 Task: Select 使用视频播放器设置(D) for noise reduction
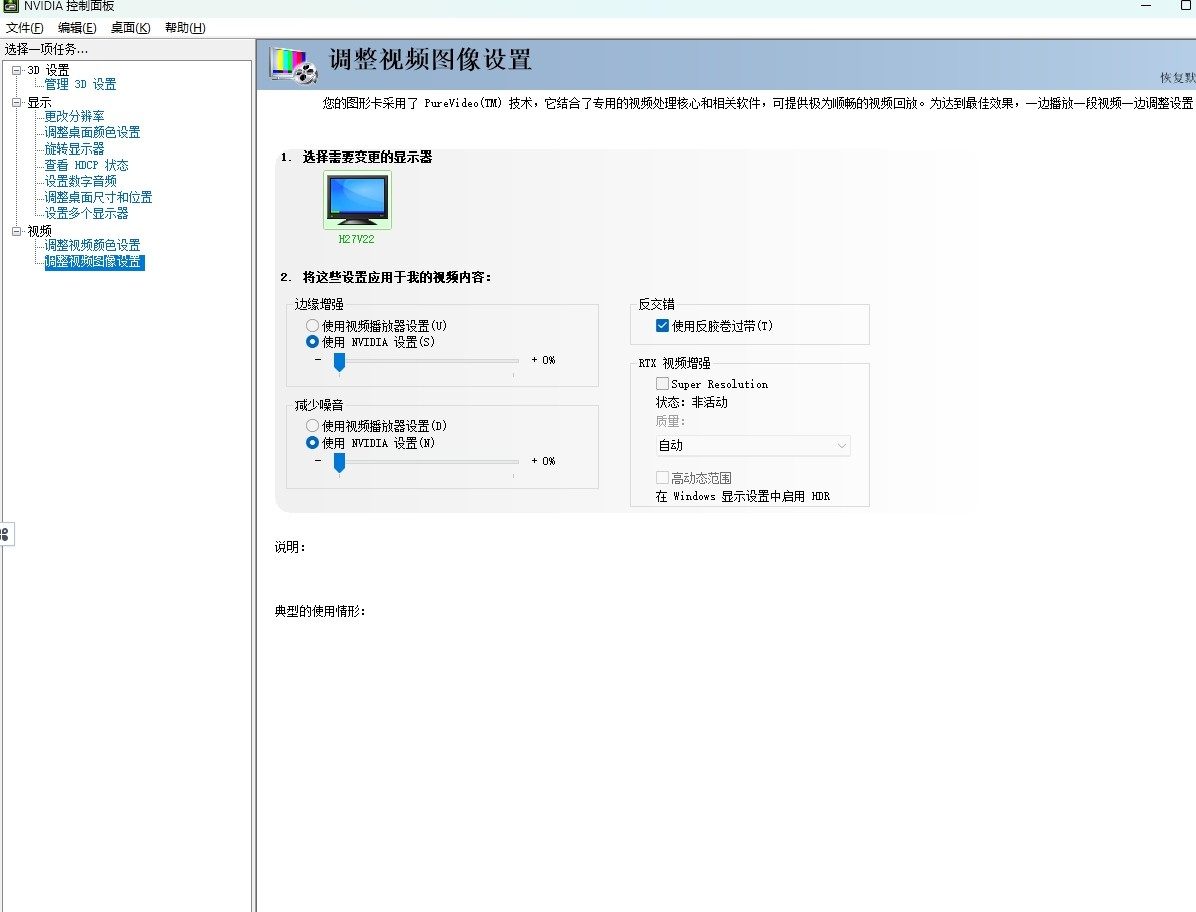tap(312, 425)
